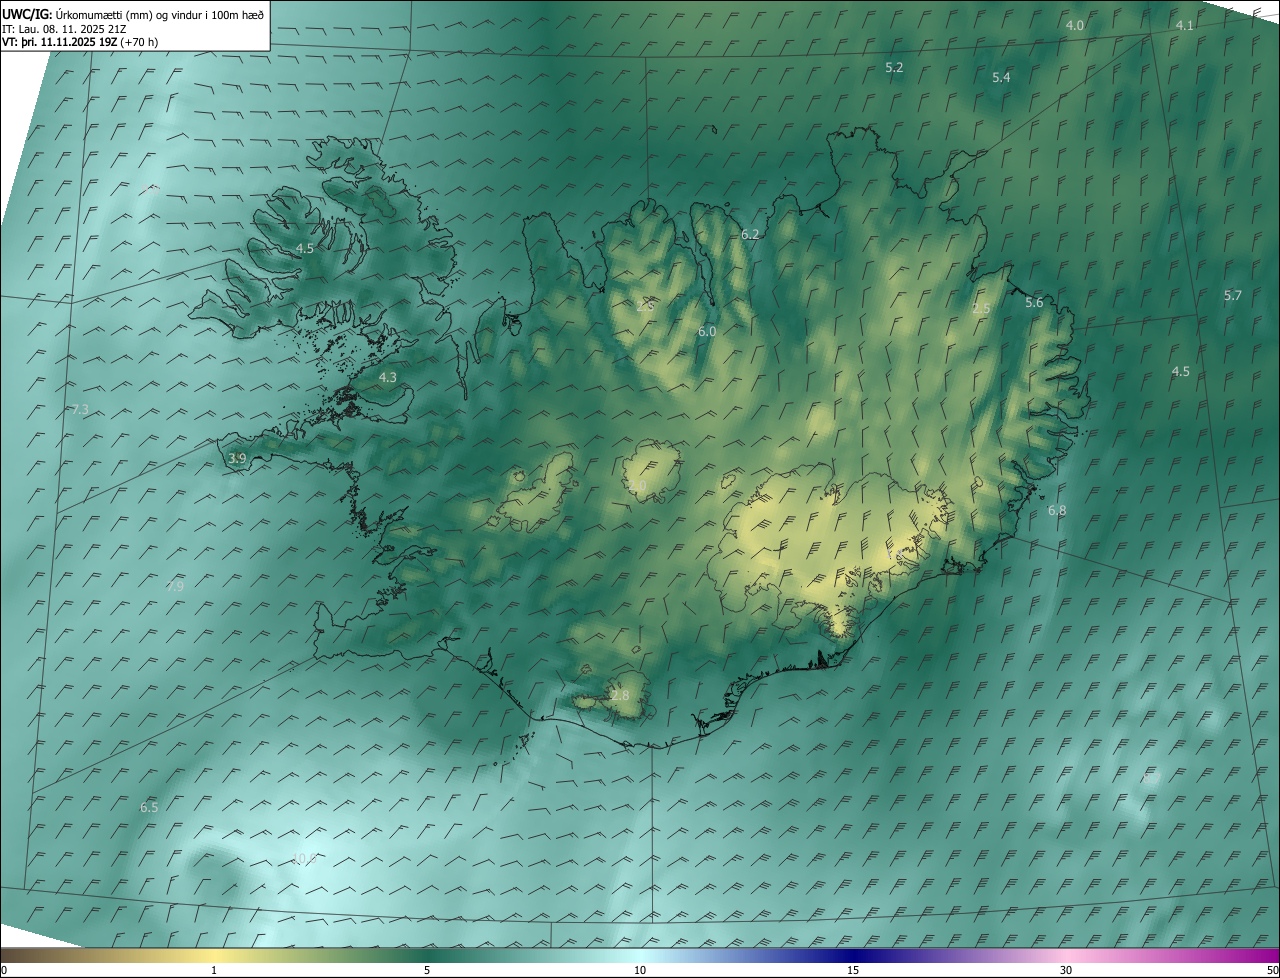The width and height of the screenshot is (1280, 978).
Task: Click the colorbar tick label 5
Action: click(427, 970)
